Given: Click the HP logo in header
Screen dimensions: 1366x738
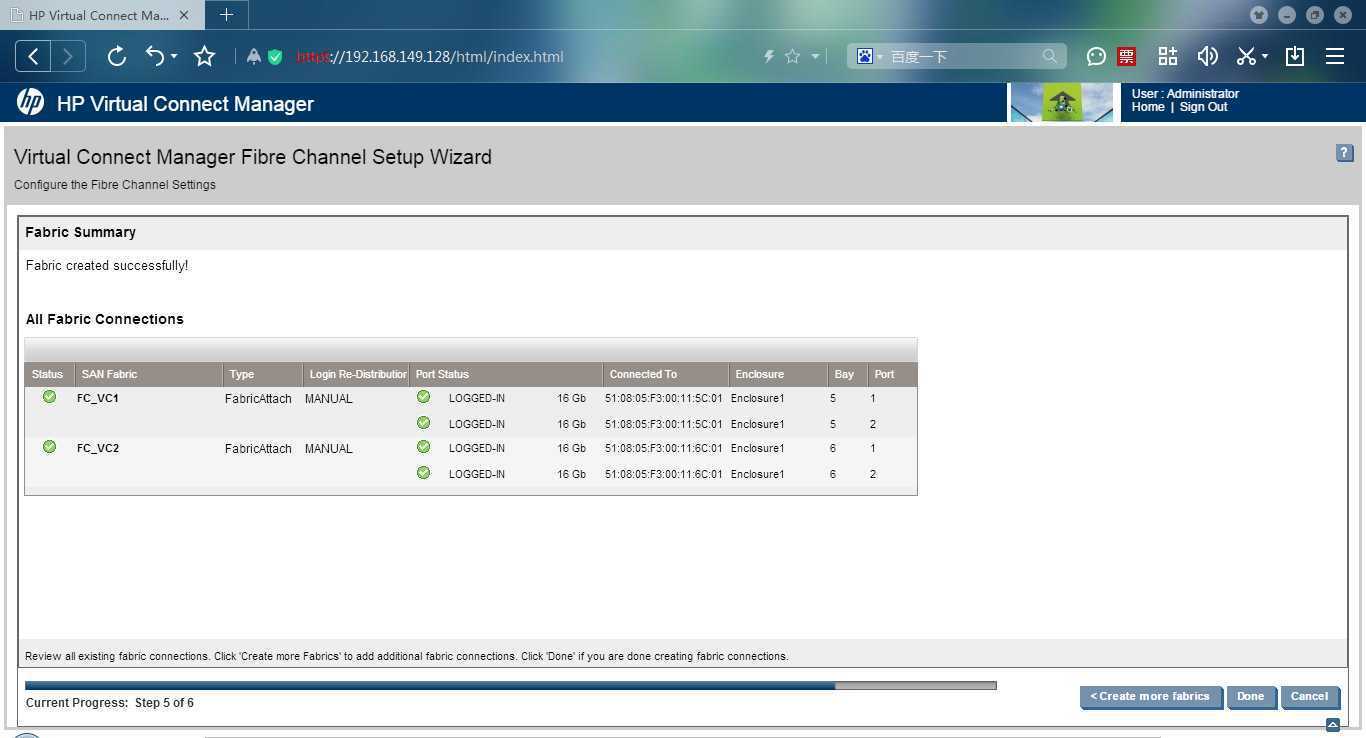Looking at the screenshot, I should (x=30, y=102).
